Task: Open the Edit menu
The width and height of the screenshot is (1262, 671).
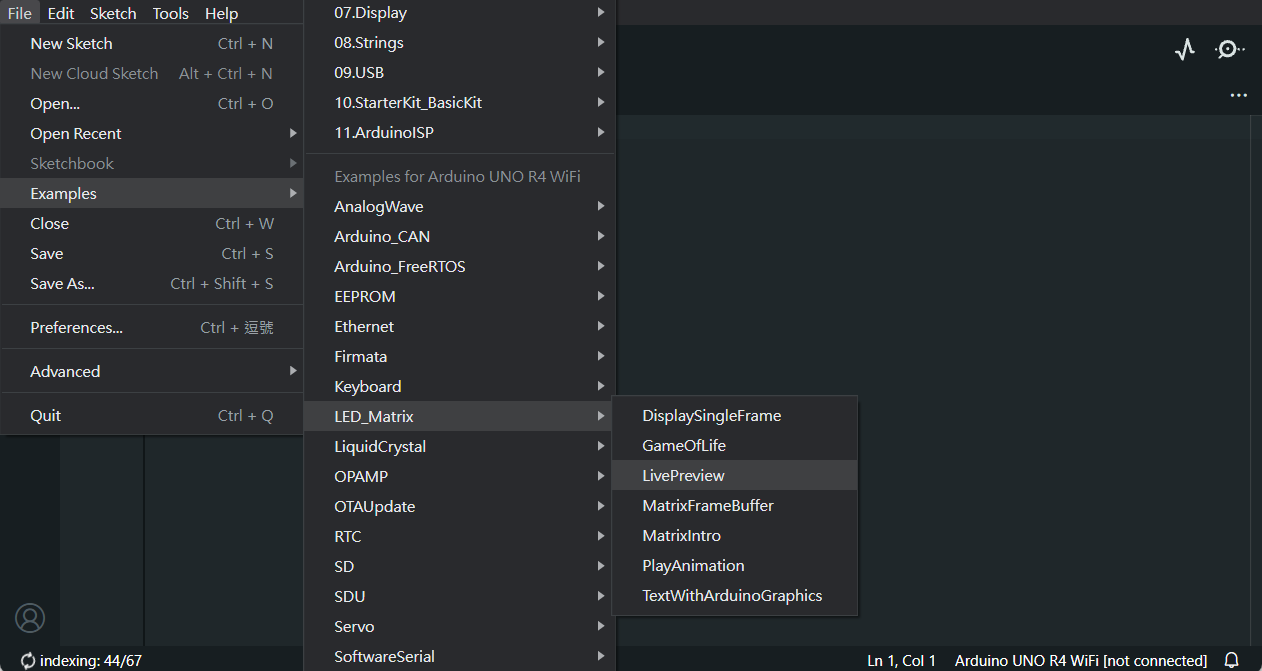Action: (x=61, y=13)
